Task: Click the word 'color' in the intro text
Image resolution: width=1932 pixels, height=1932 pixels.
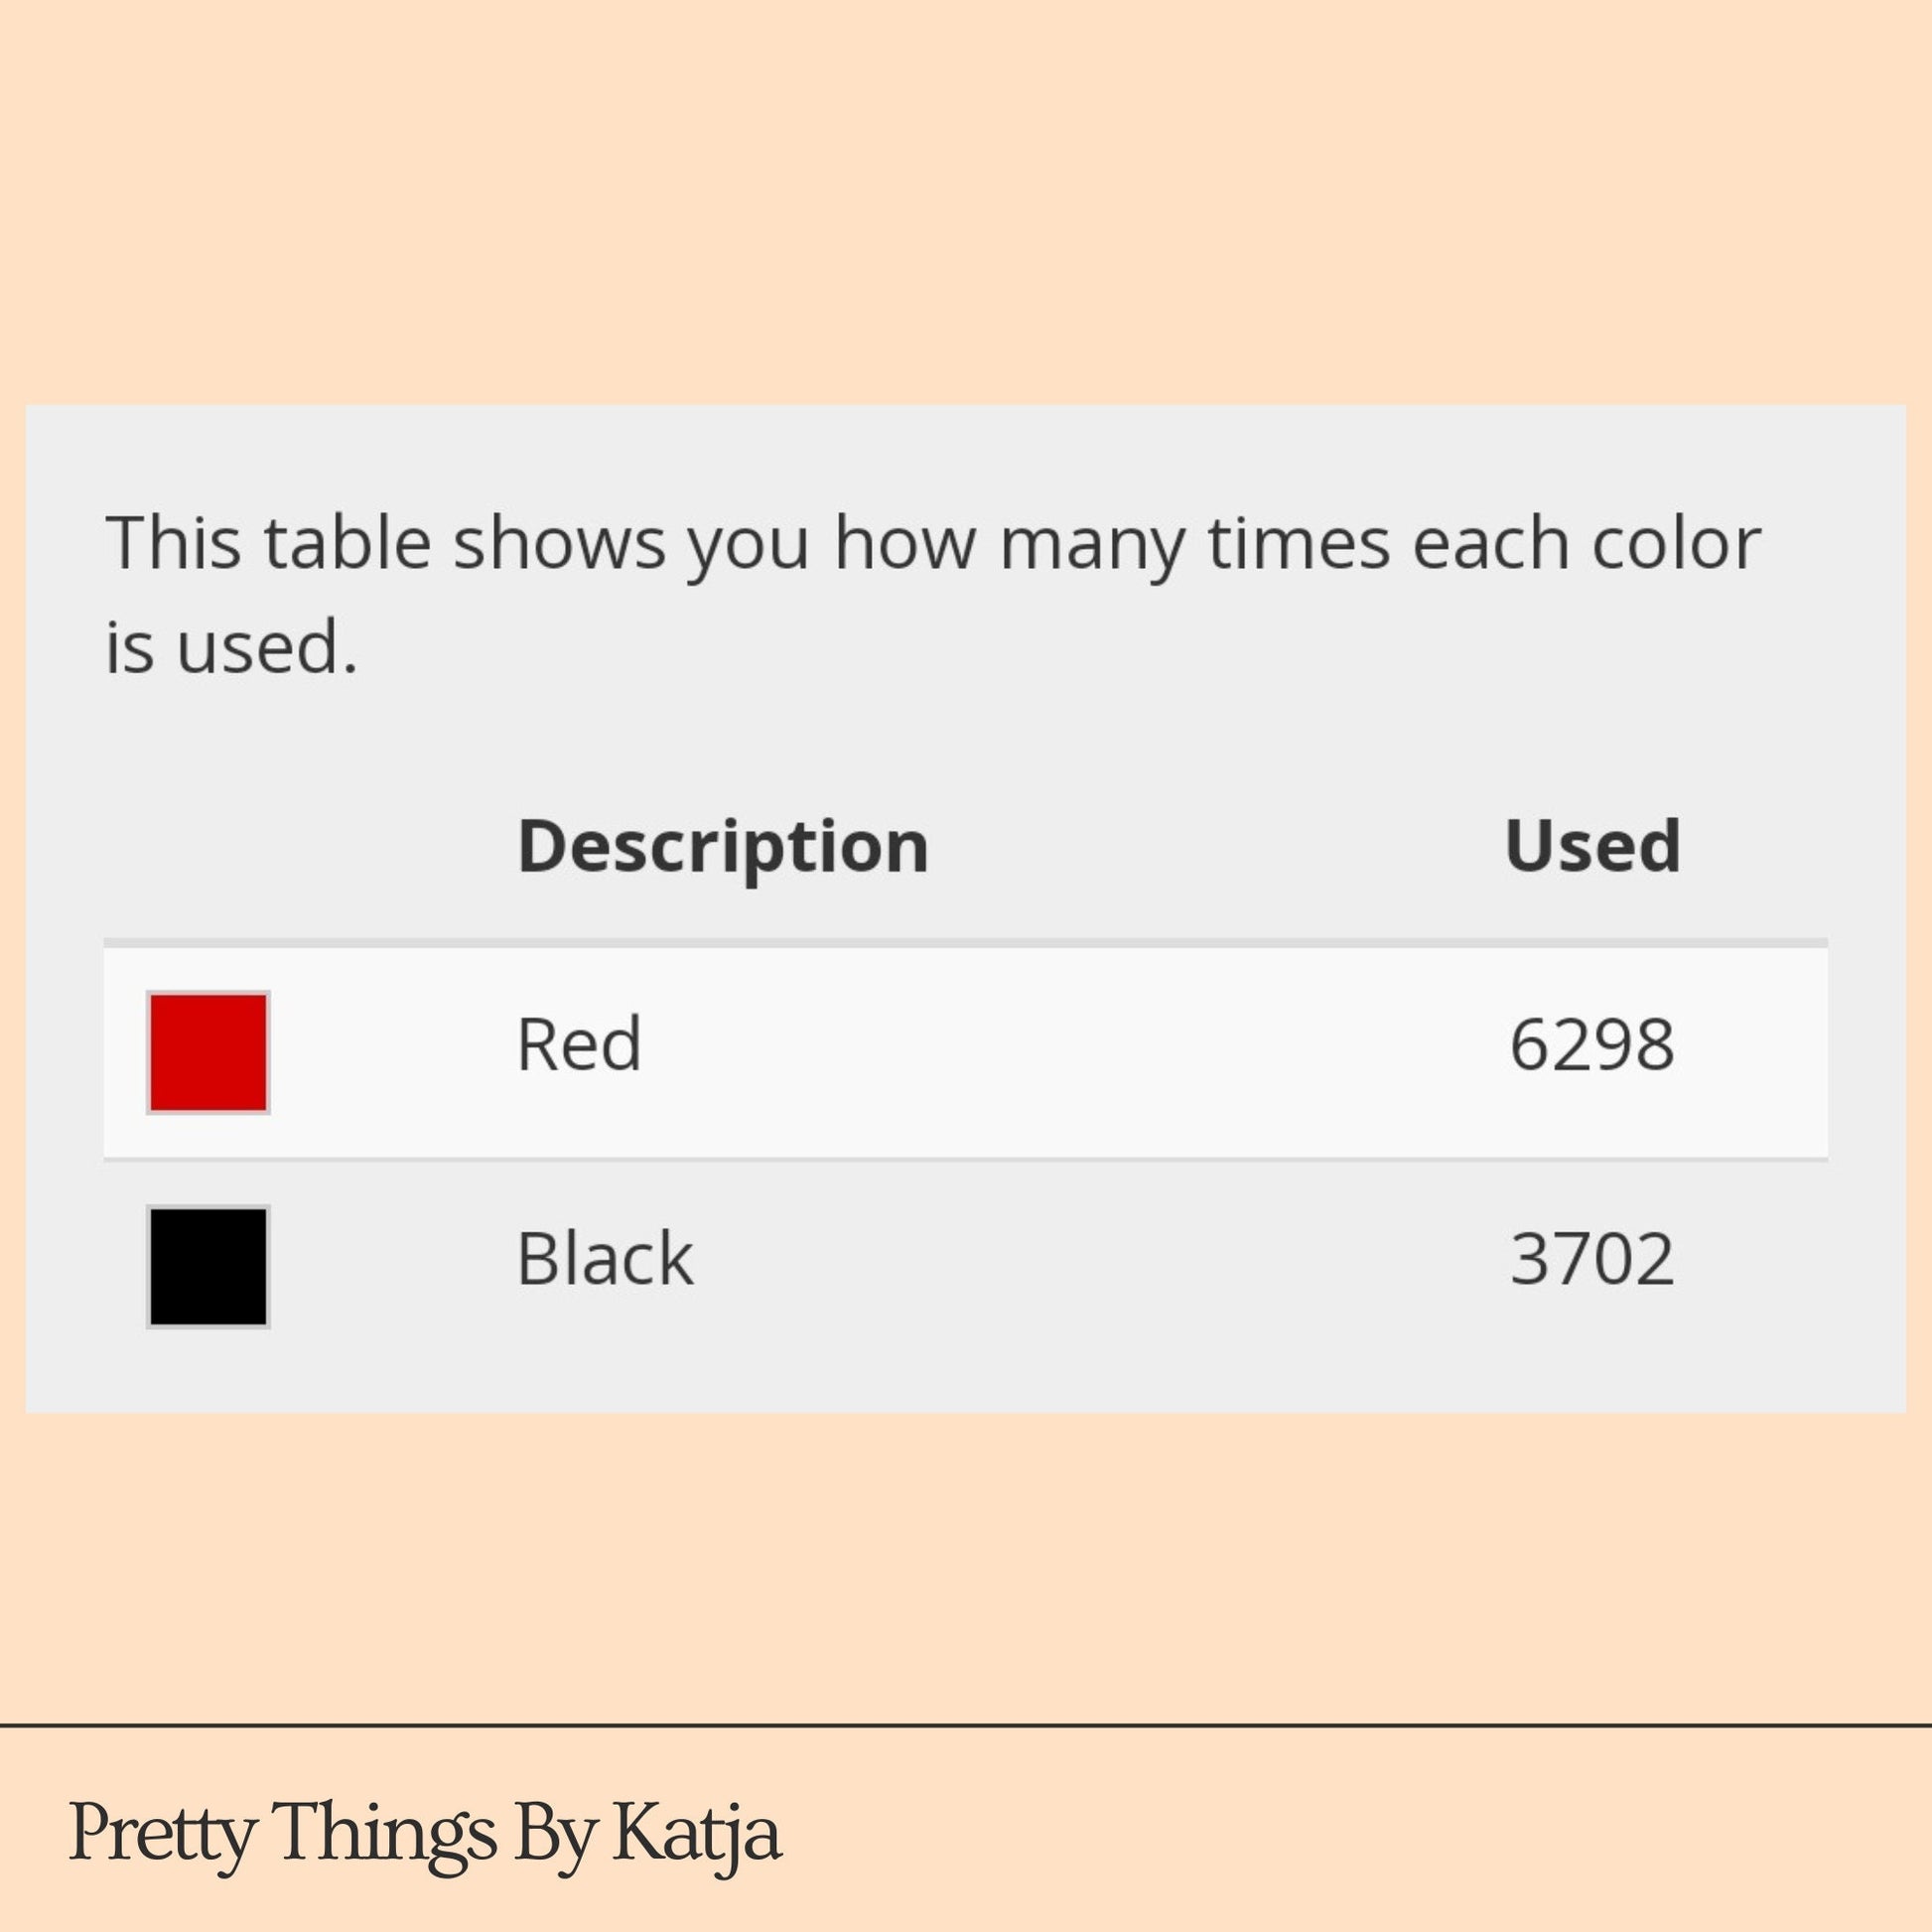Action: (x=1676, y=543)
